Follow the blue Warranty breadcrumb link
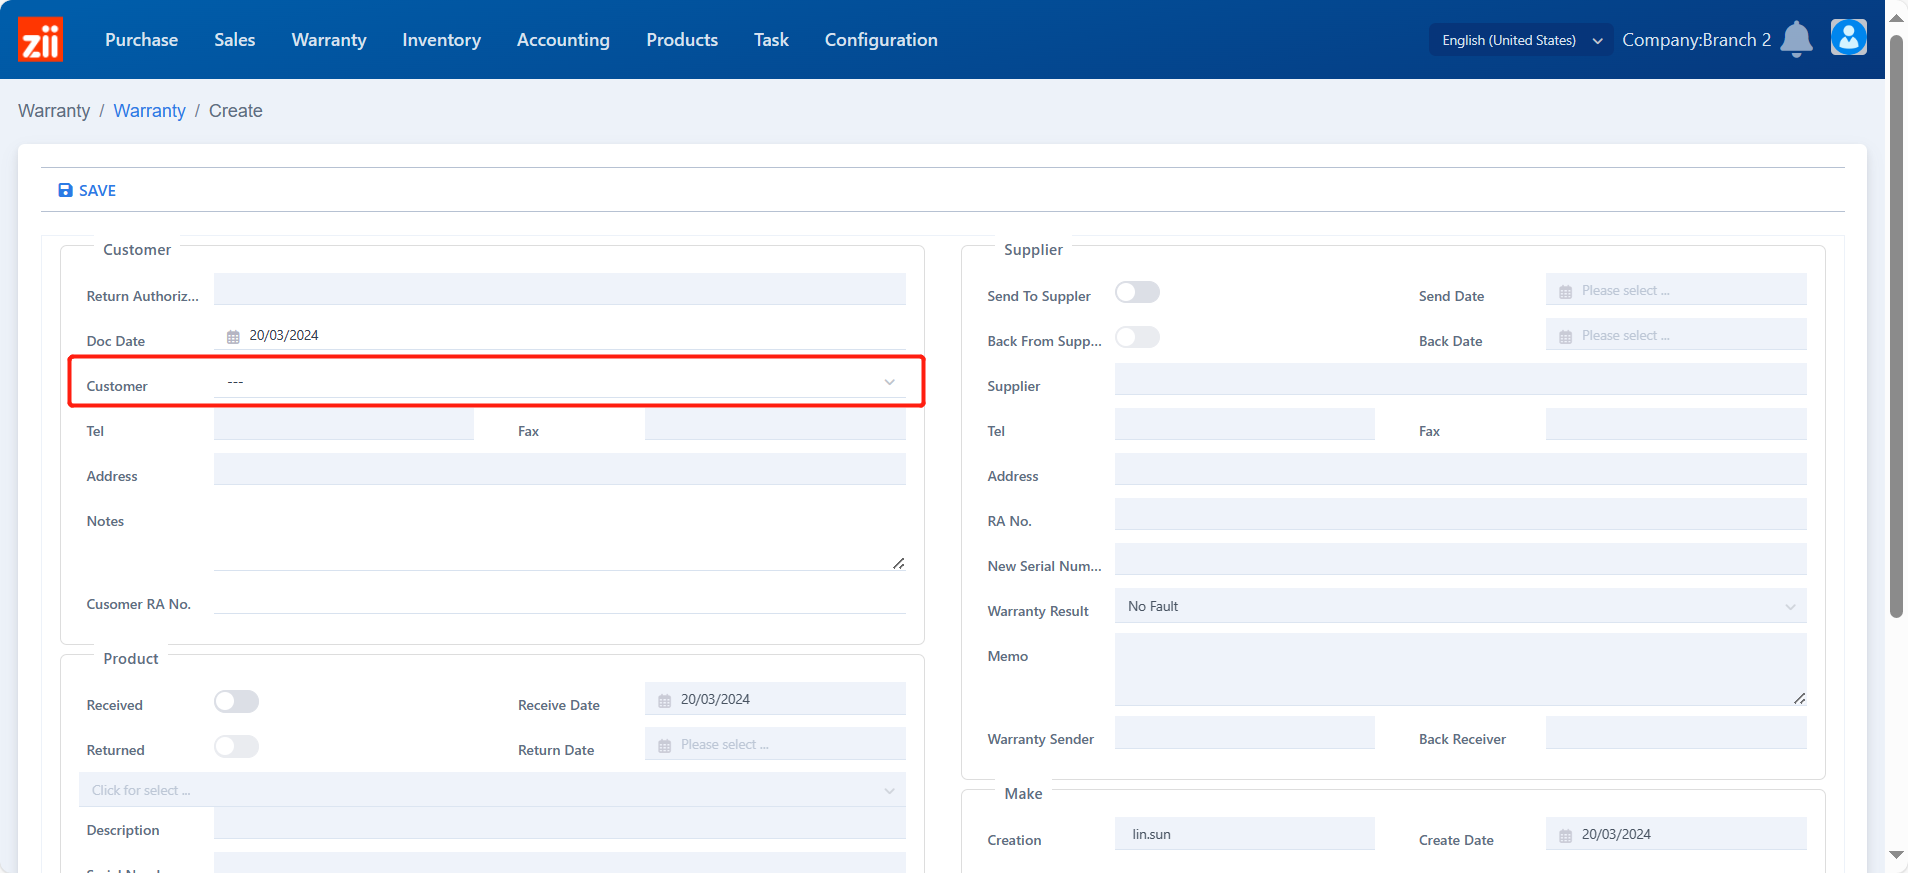Screen dimensions: 1908x873 [x=149, y=111]
